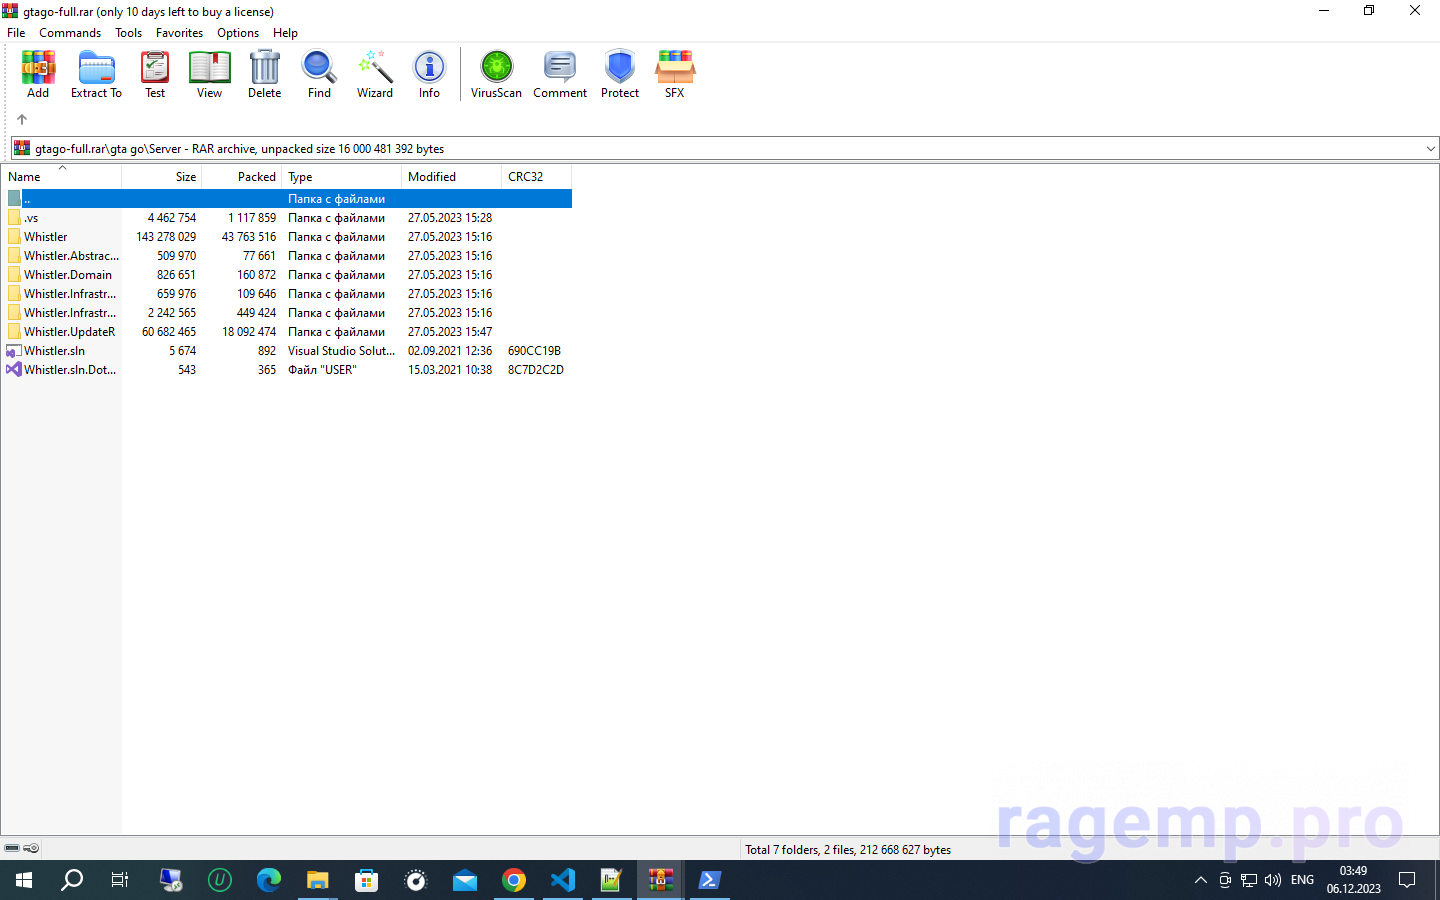
Task: Open Visual Studio Code from taskbar
Action: tap(563, 880)
